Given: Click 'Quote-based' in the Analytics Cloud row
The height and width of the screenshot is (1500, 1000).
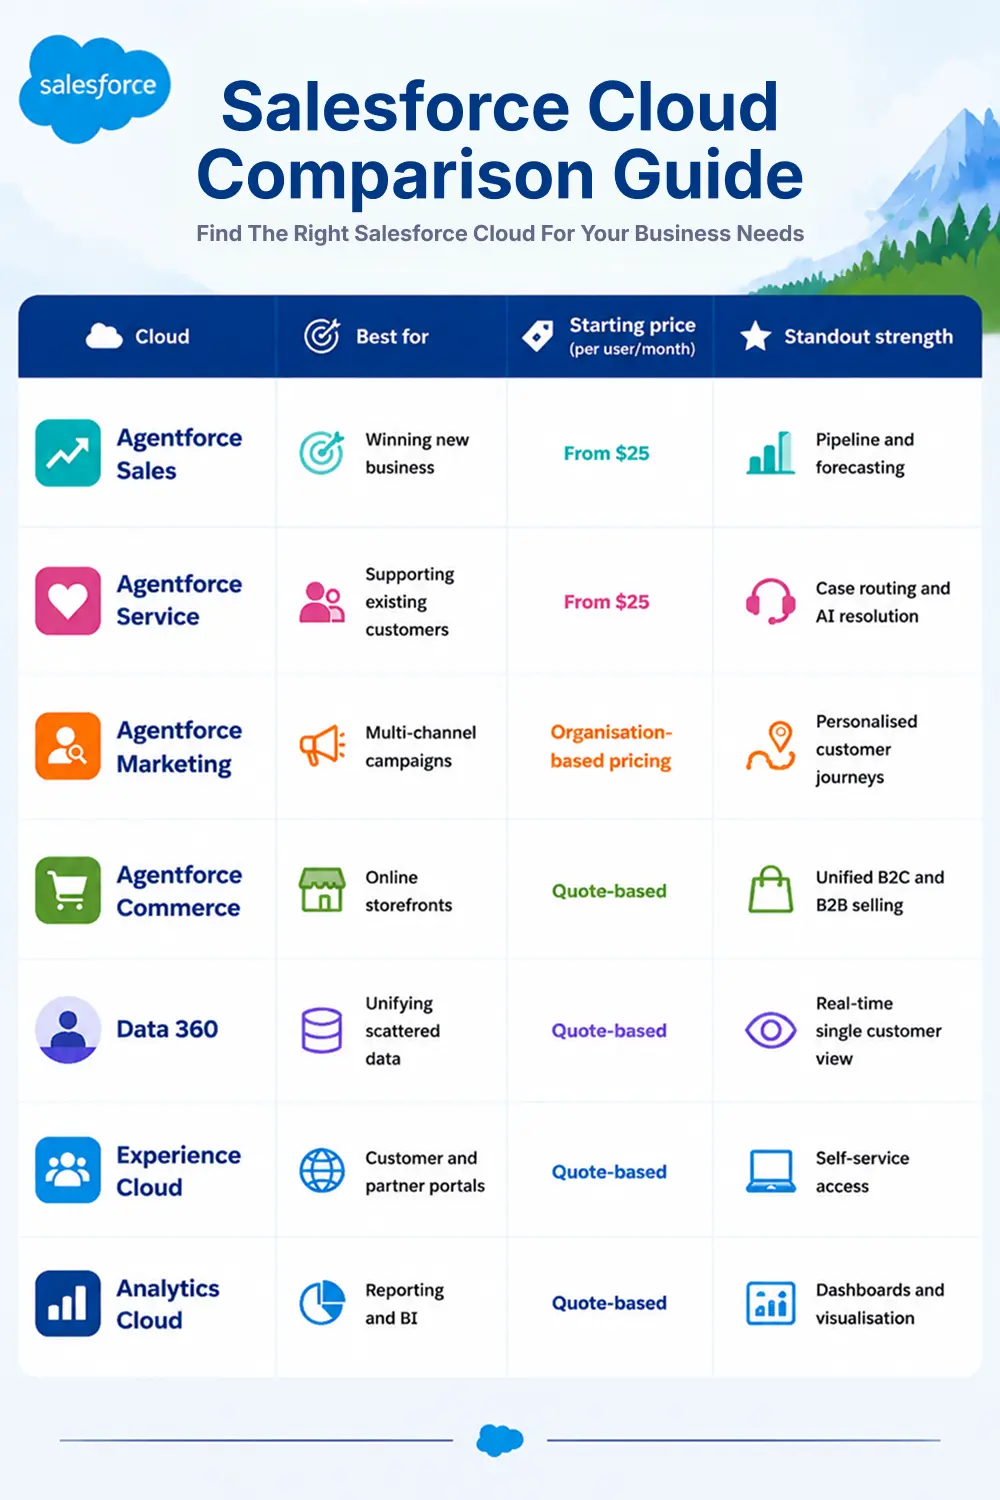Looking at the screenshot, I should point(609,1303).
